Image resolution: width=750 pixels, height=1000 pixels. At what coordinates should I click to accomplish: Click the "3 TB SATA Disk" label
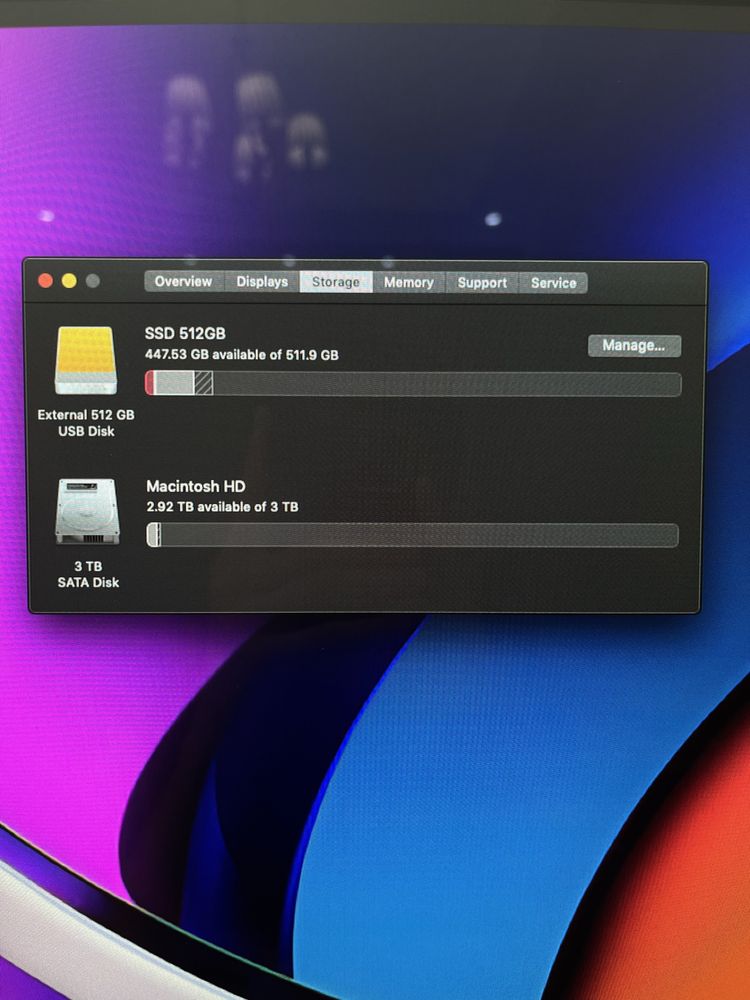[x=88, y=575]
